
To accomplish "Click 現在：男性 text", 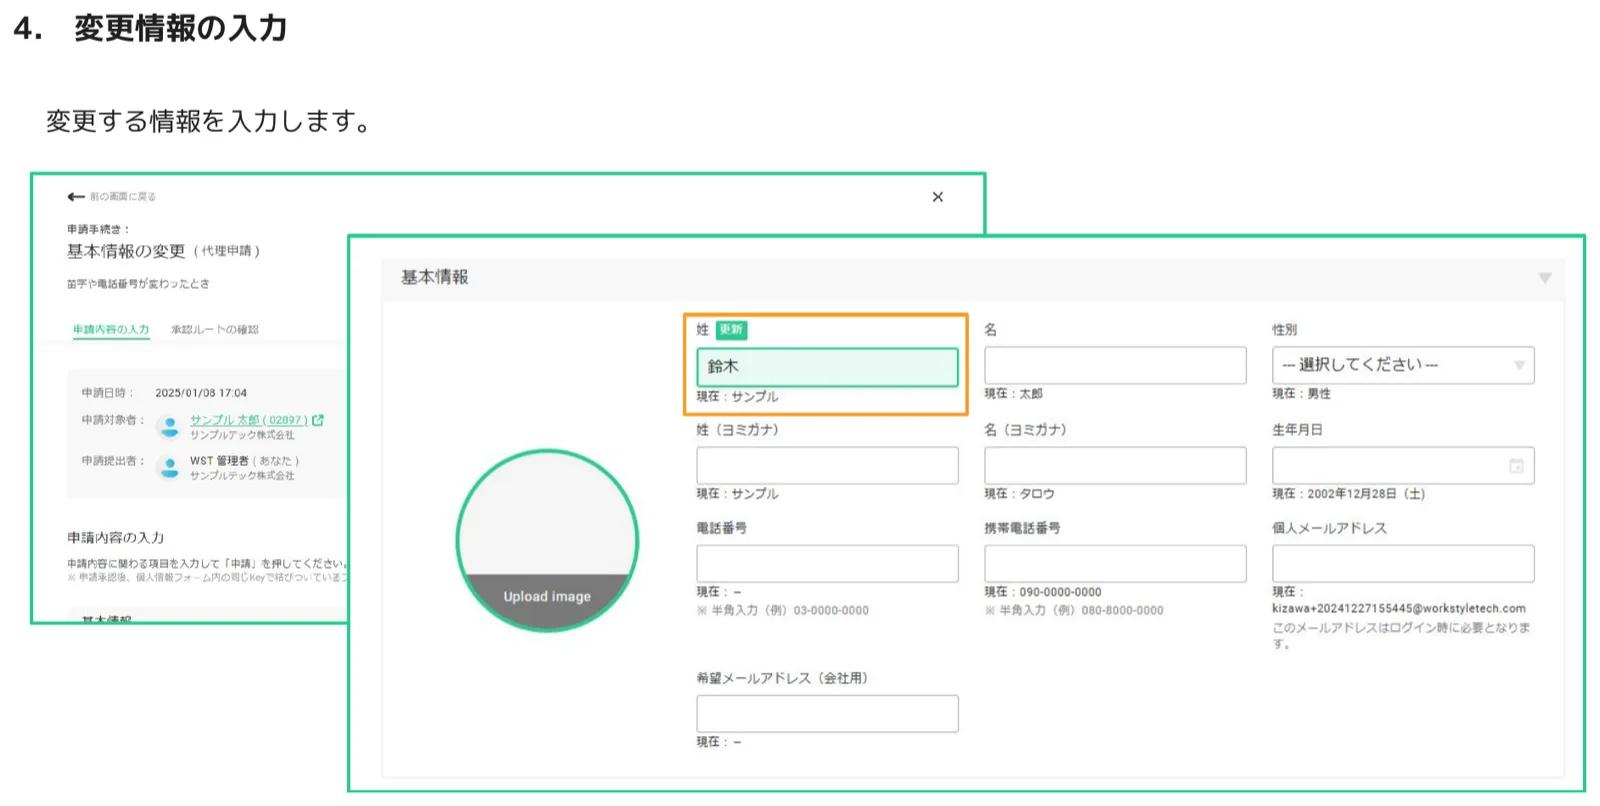I will tap(1301, 394).
